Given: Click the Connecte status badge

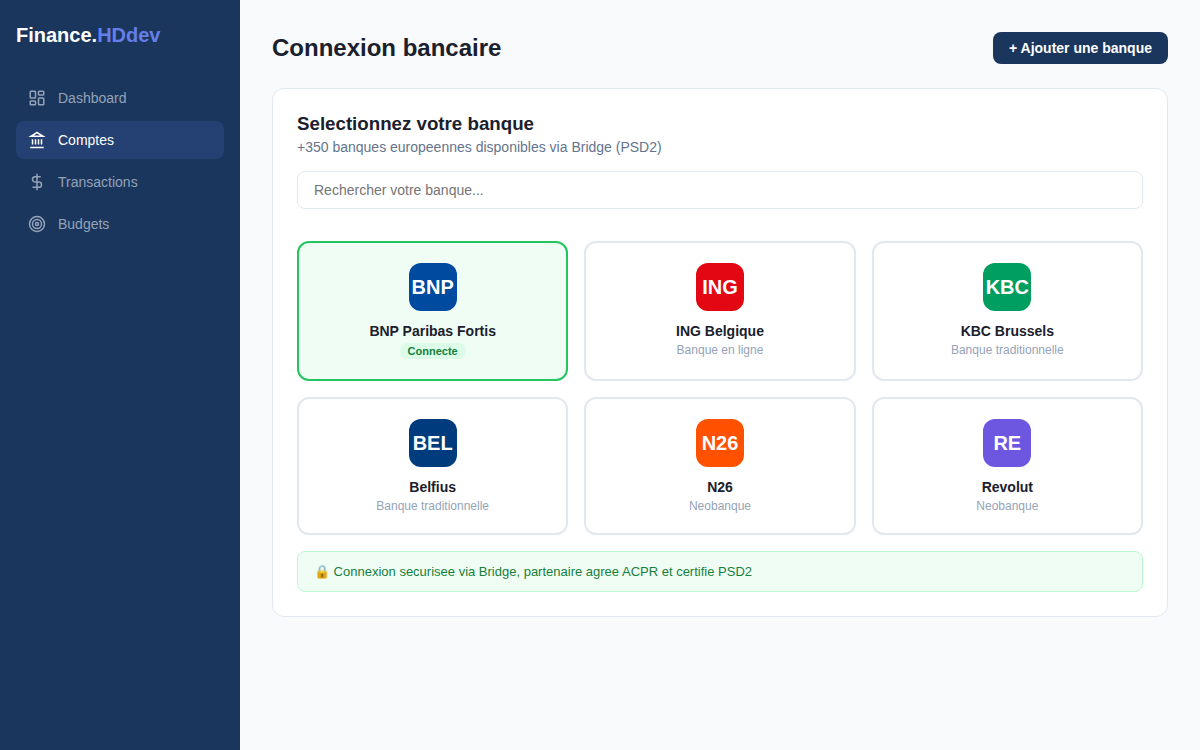Looking at the screenshot, I should coord(432,351).
